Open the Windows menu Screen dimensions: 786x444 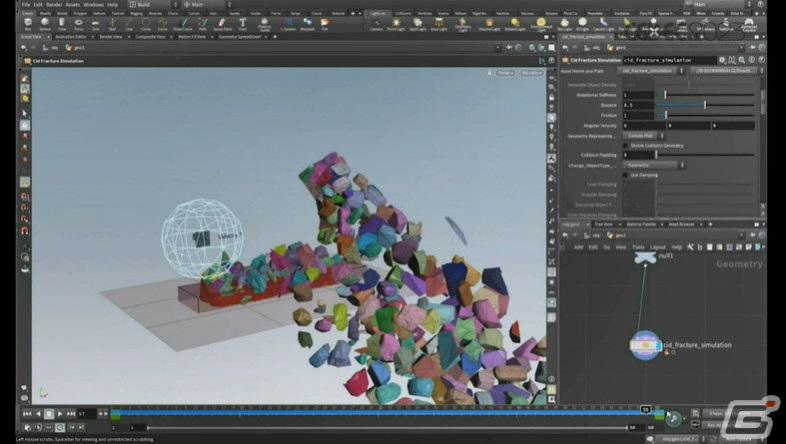[x=93, y=5]
